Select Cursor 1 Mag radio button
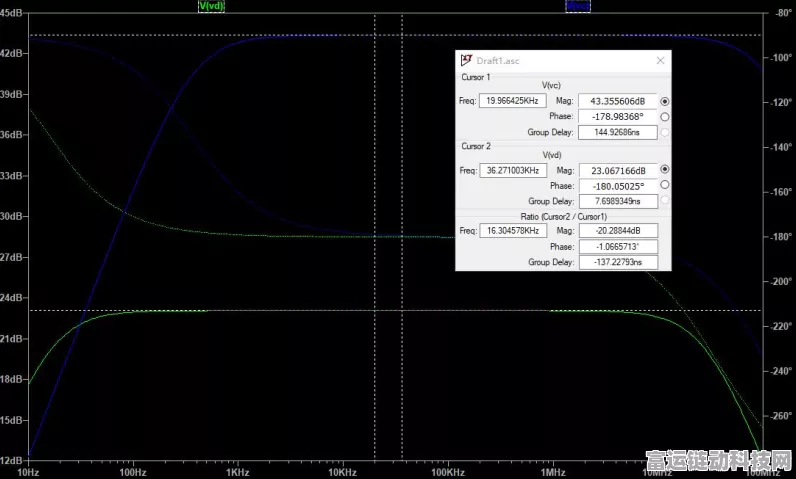The height and width of the screenshot is (479, 796). coord(665,101)
